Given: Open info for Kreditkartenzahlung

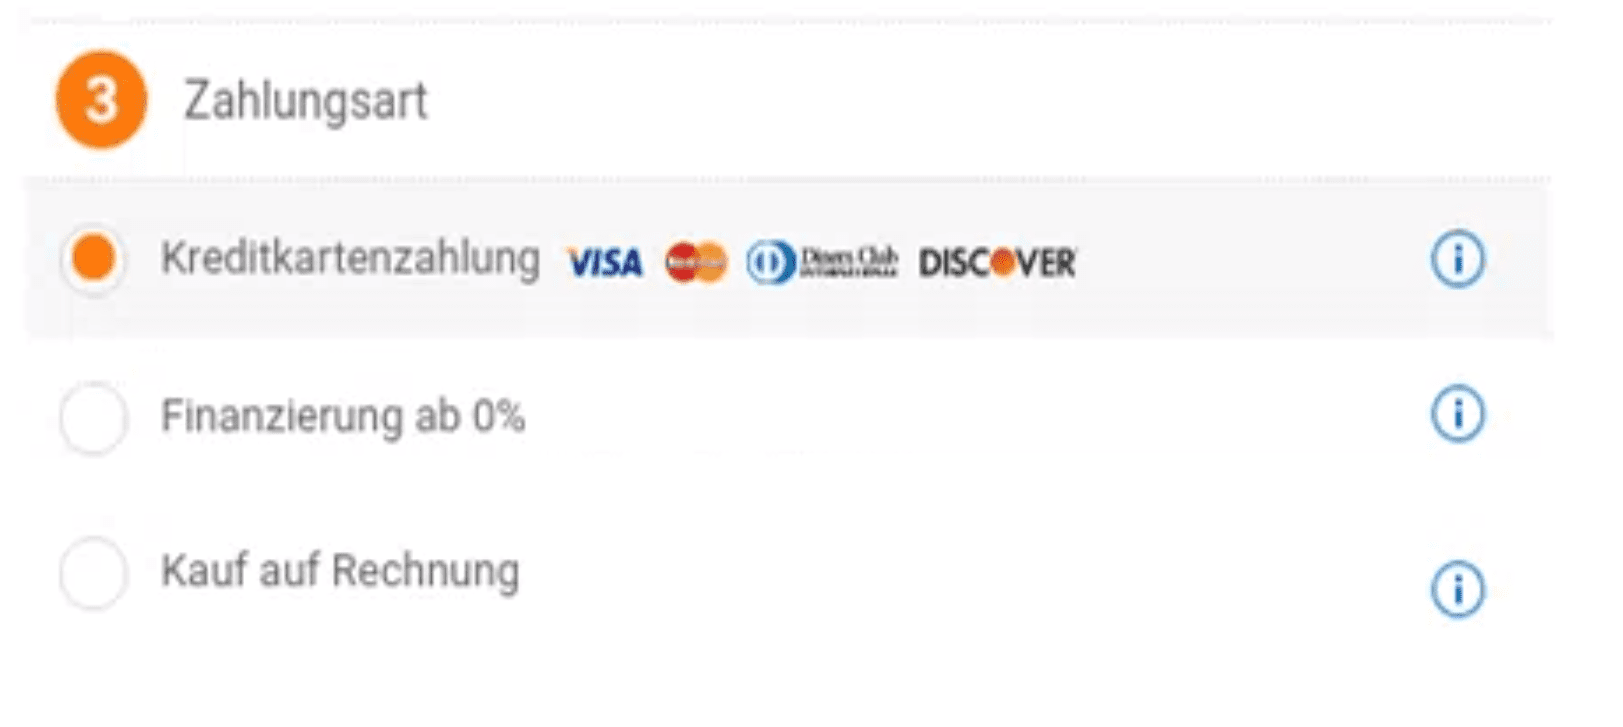Looking at the screenshot, I should click(1458, 259).
